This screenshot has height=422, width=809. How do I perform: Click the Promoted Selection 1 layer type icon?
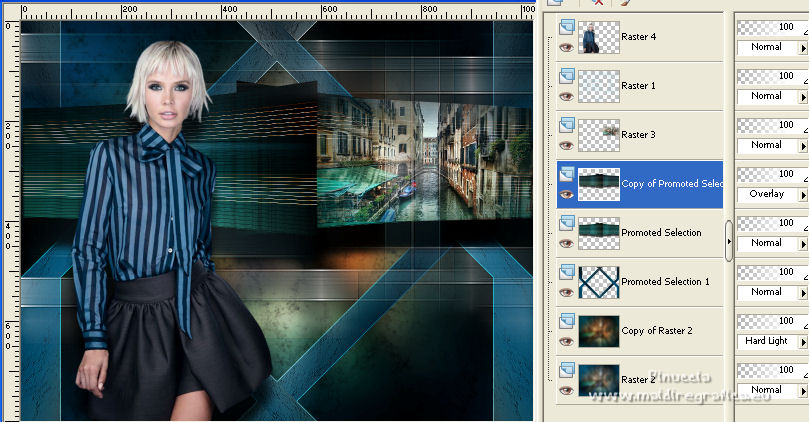tap(567, 272)
